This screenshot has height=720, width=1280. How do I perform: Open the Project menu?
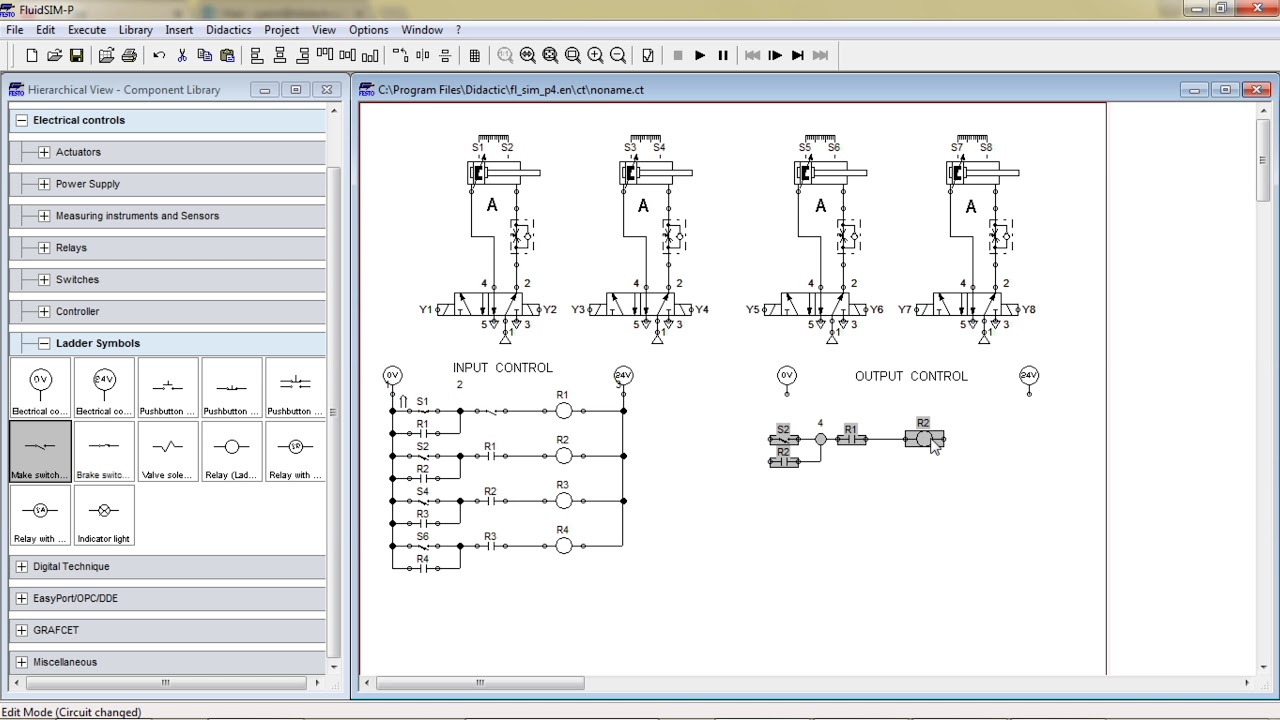(282, 30)
